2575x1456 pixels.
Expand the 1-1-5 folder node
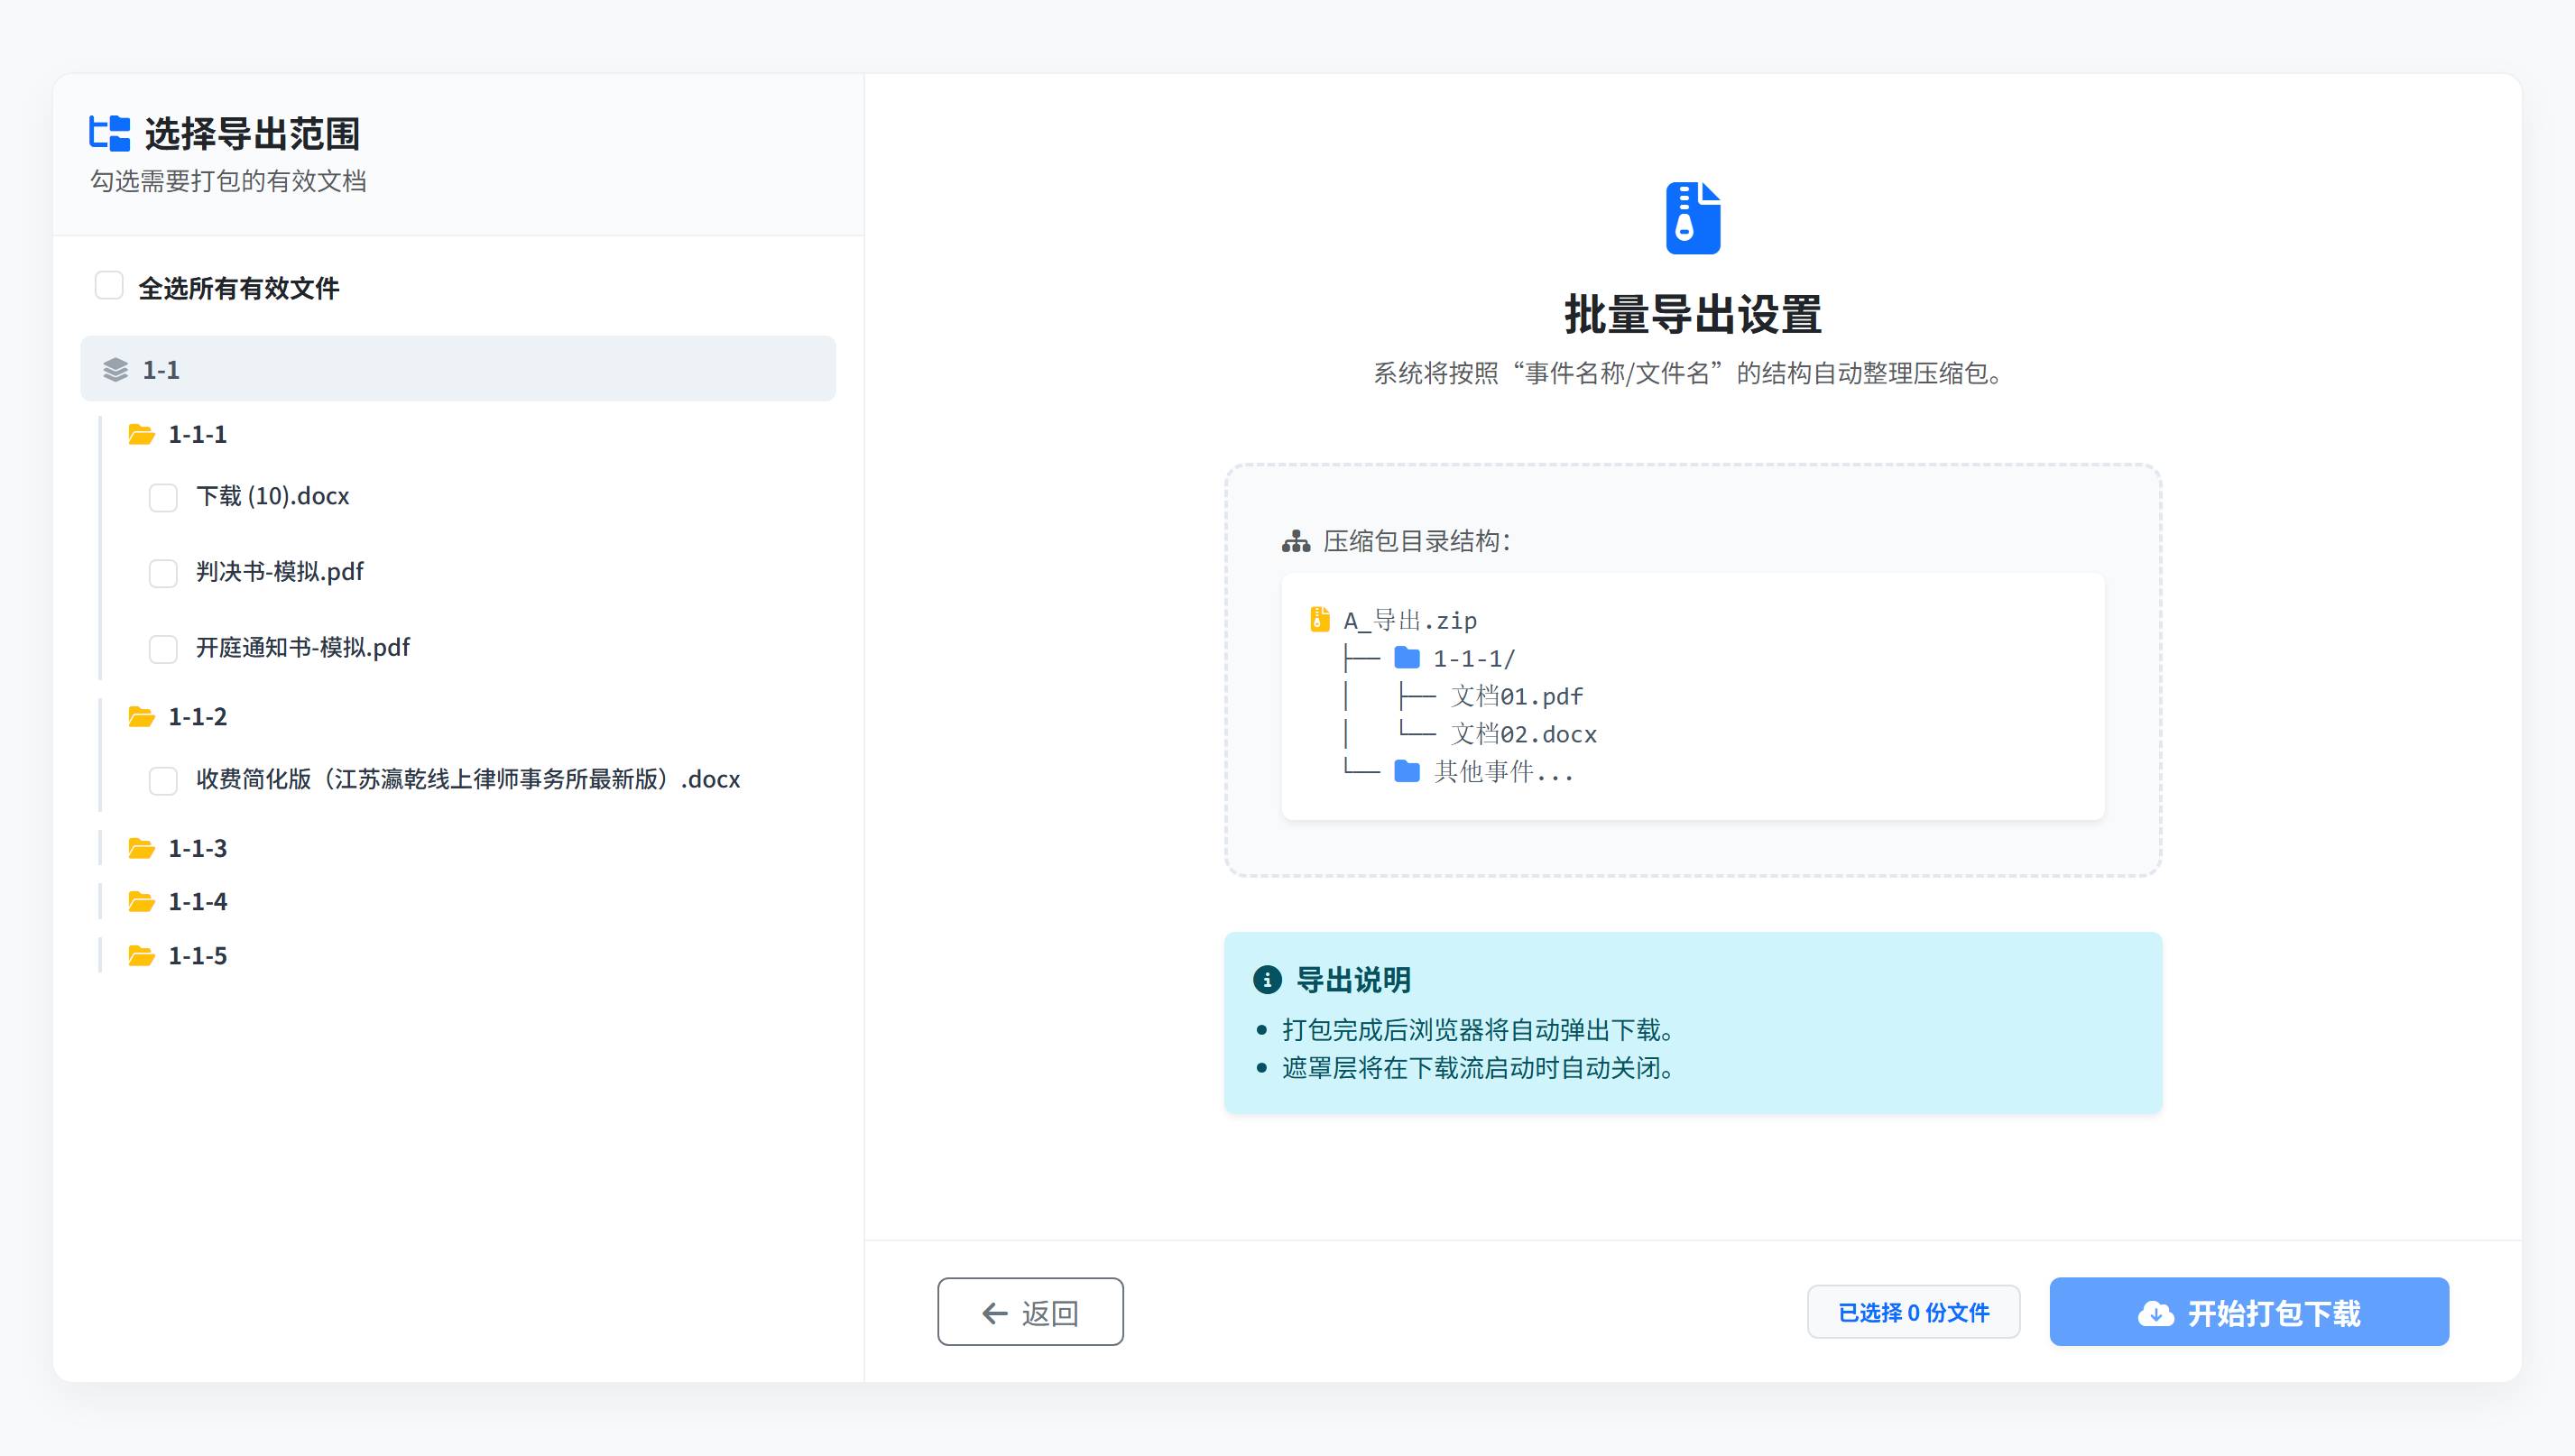(197, 955)
